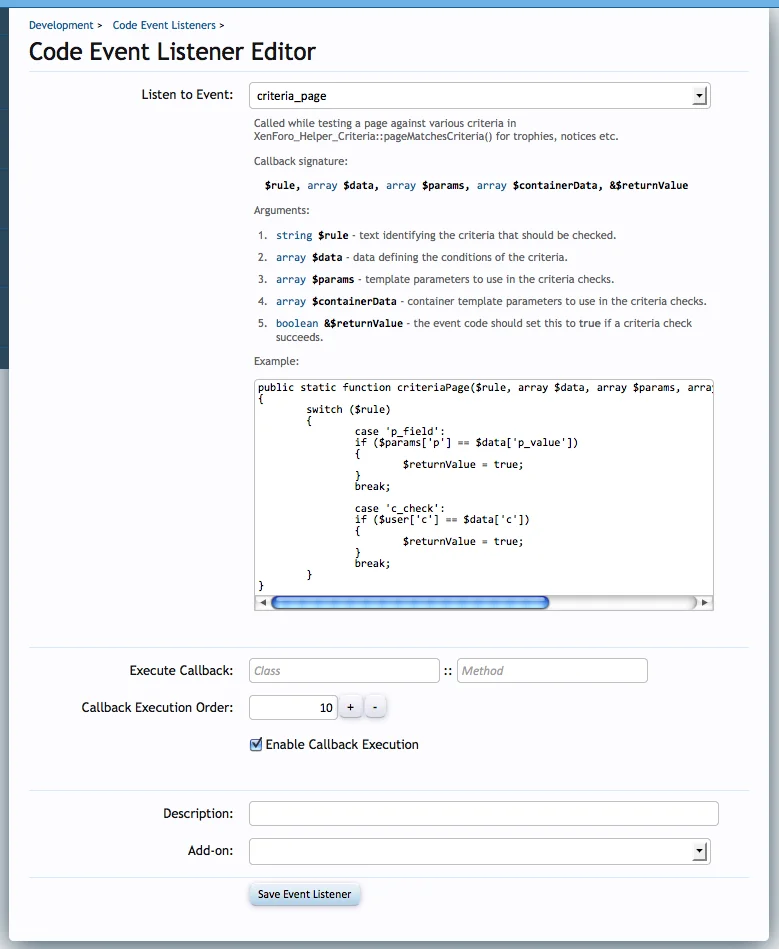Click the 'Description:' label

click(198, 813)
